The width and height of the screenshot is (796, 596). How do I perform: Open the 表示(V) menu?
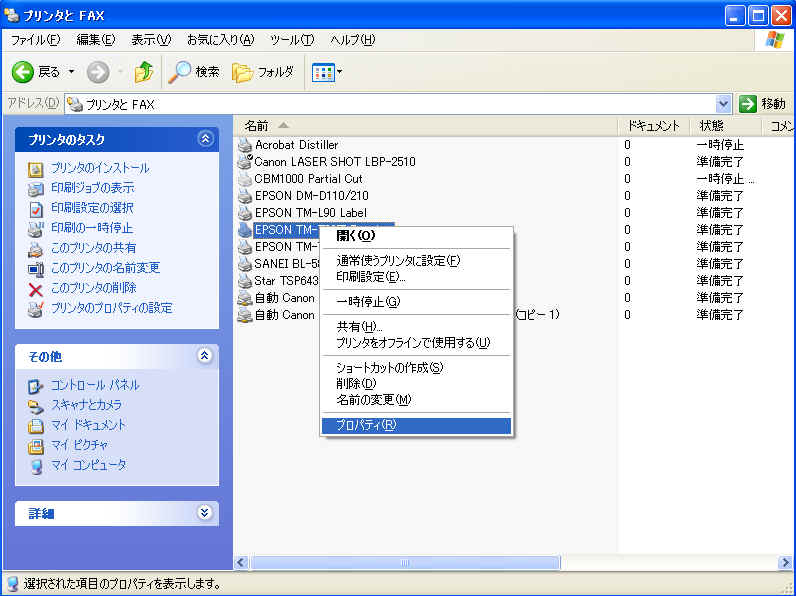coord(151,40)
